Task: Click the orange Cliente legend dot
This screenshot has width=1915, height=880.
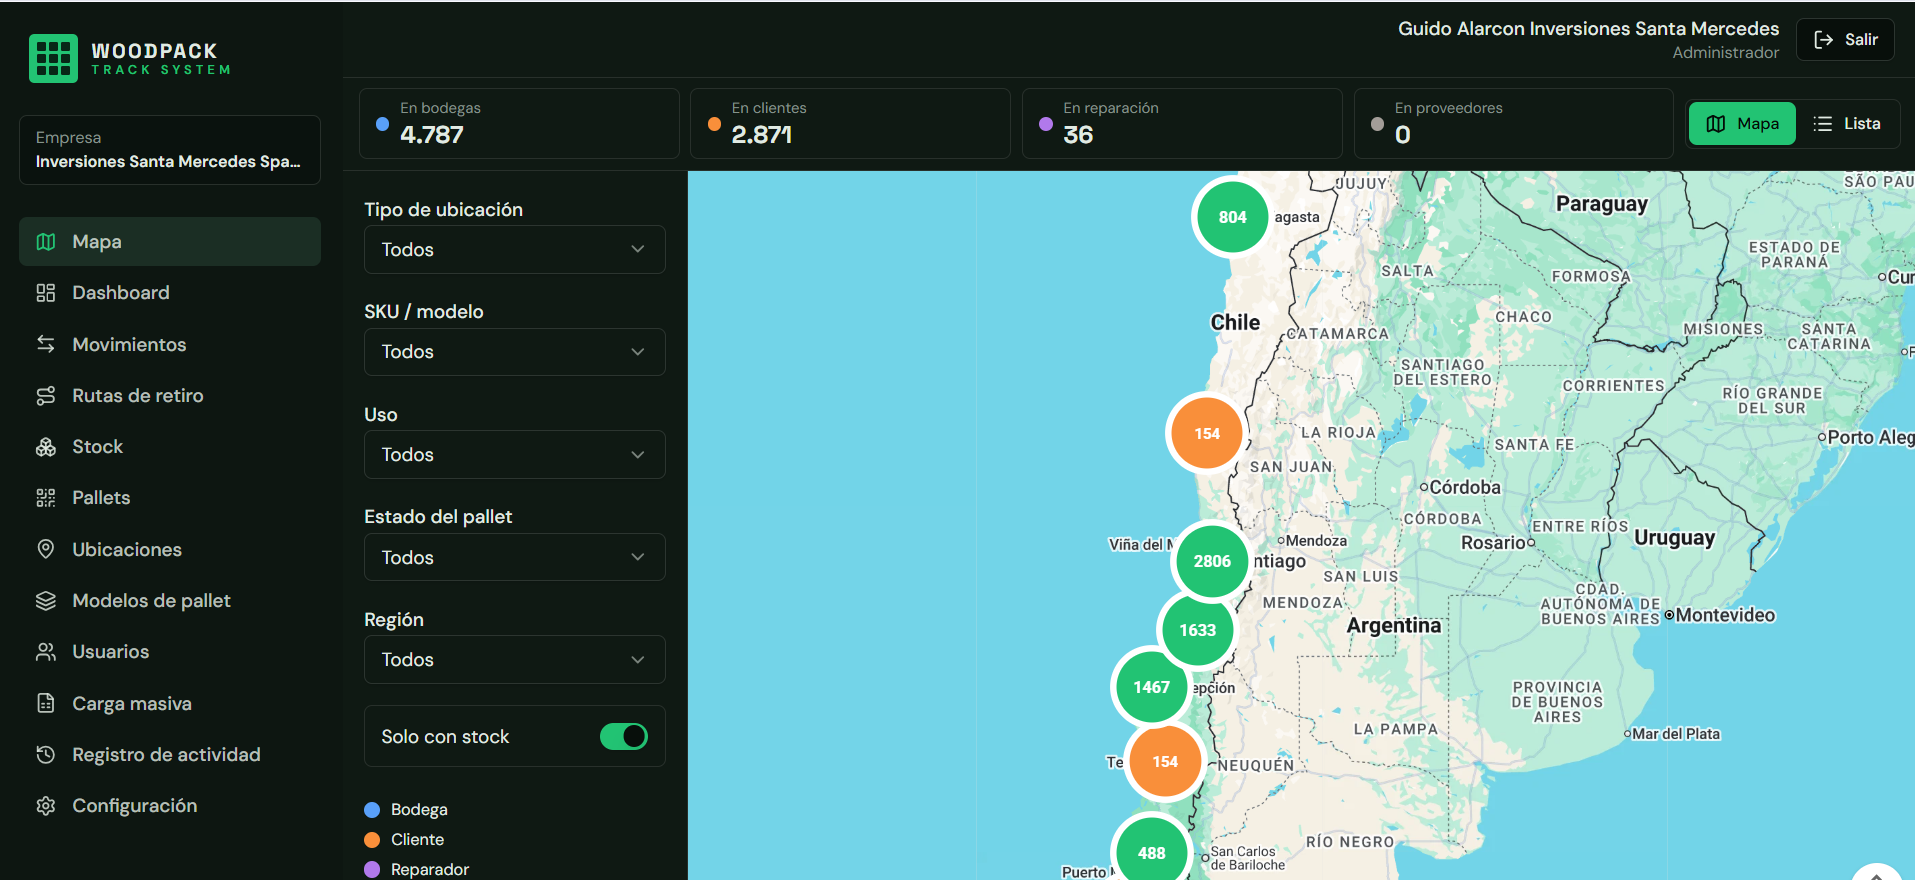Action: click(x=372, y=840)
